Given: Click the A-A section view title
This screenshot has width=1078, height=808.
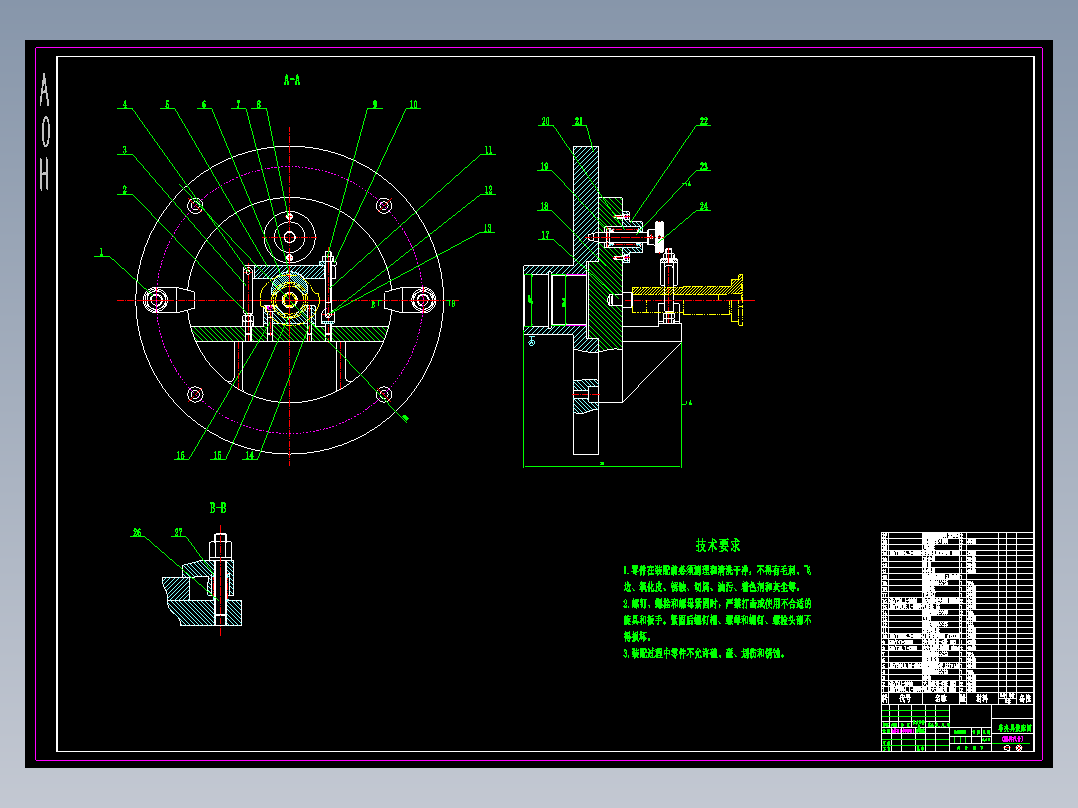Looking at the screenshot, I should point(292,80).
